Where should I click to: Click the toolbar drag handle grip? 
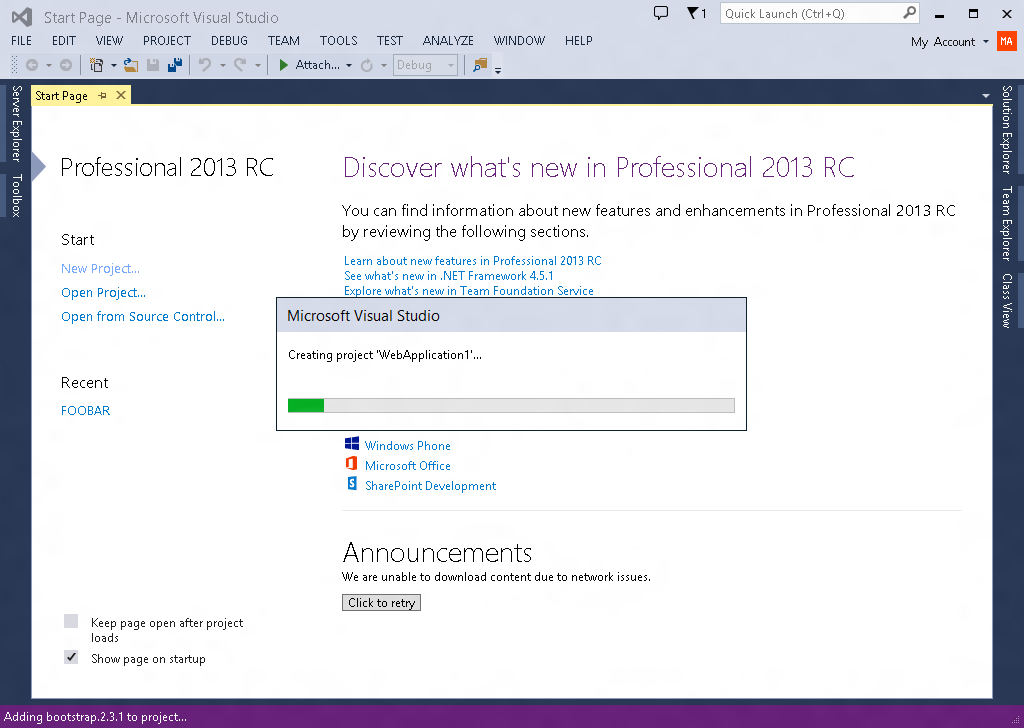coord(14,65)
